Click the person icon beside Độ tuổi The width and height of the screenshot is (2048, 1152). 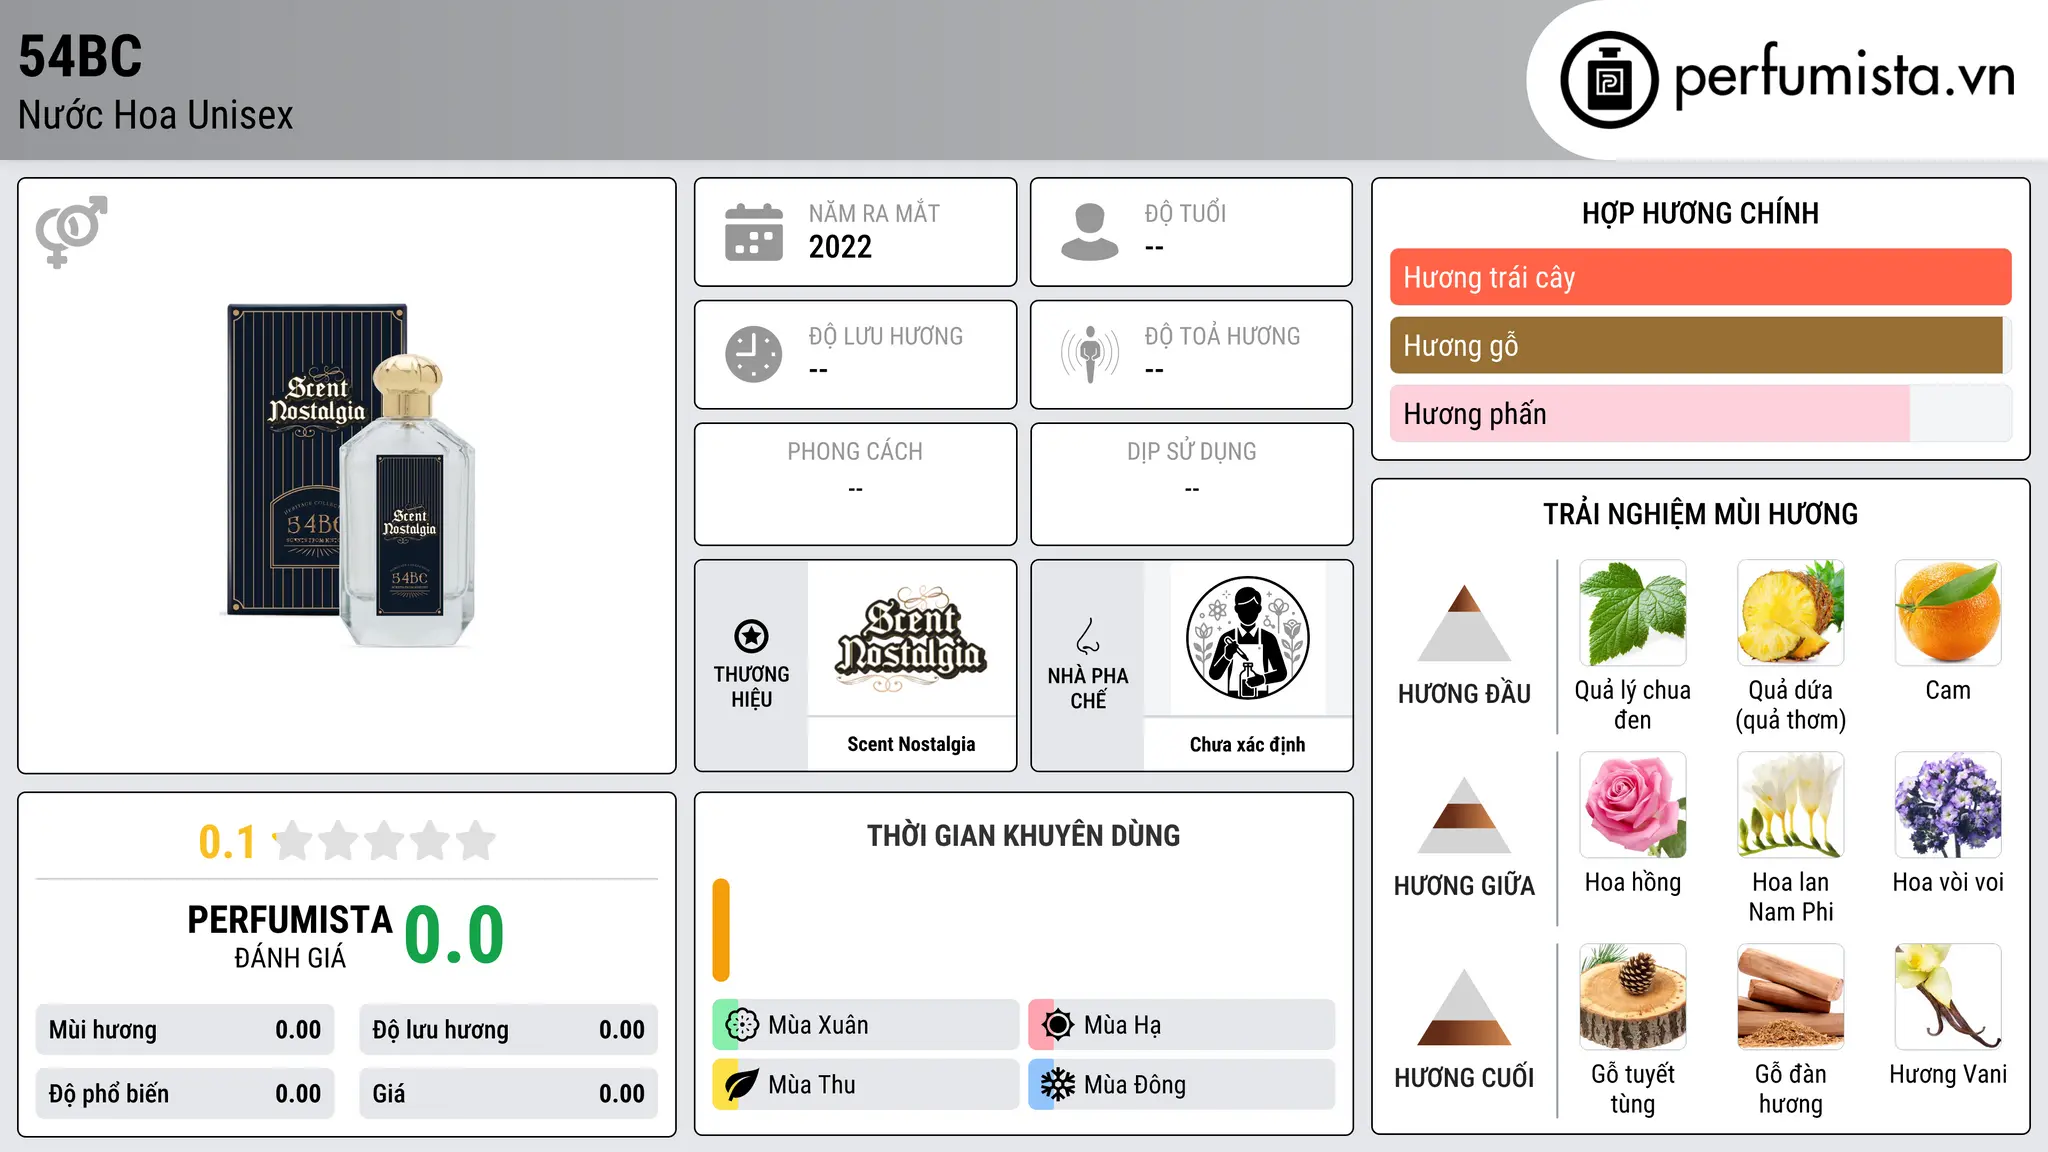pos(1089,232)
